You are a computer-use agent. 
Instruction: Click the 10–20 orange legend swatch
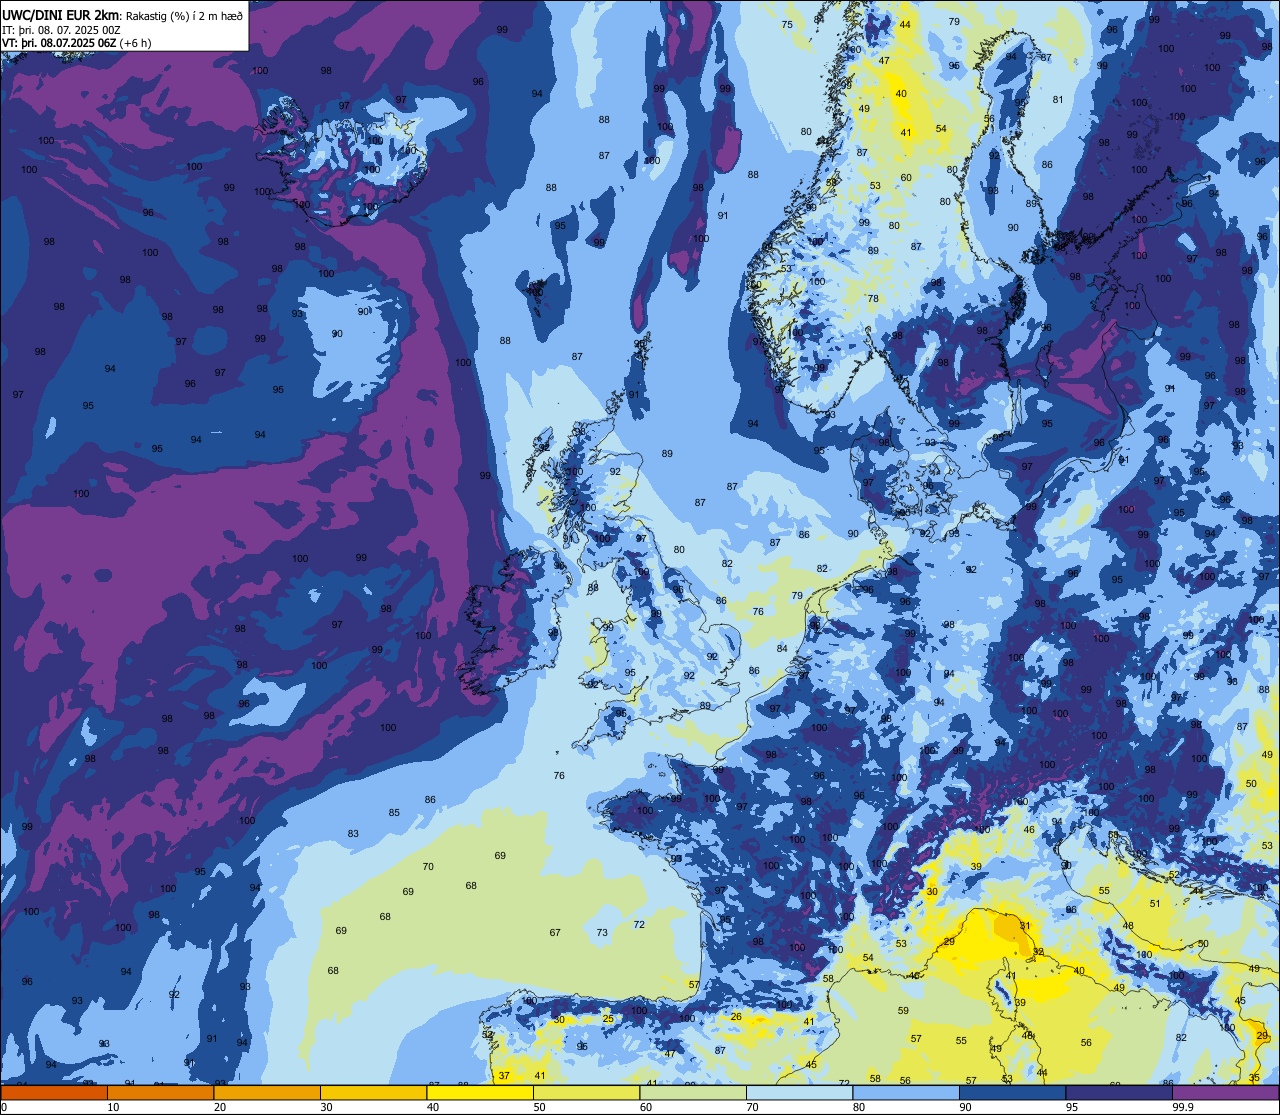tap(160, 1092)
